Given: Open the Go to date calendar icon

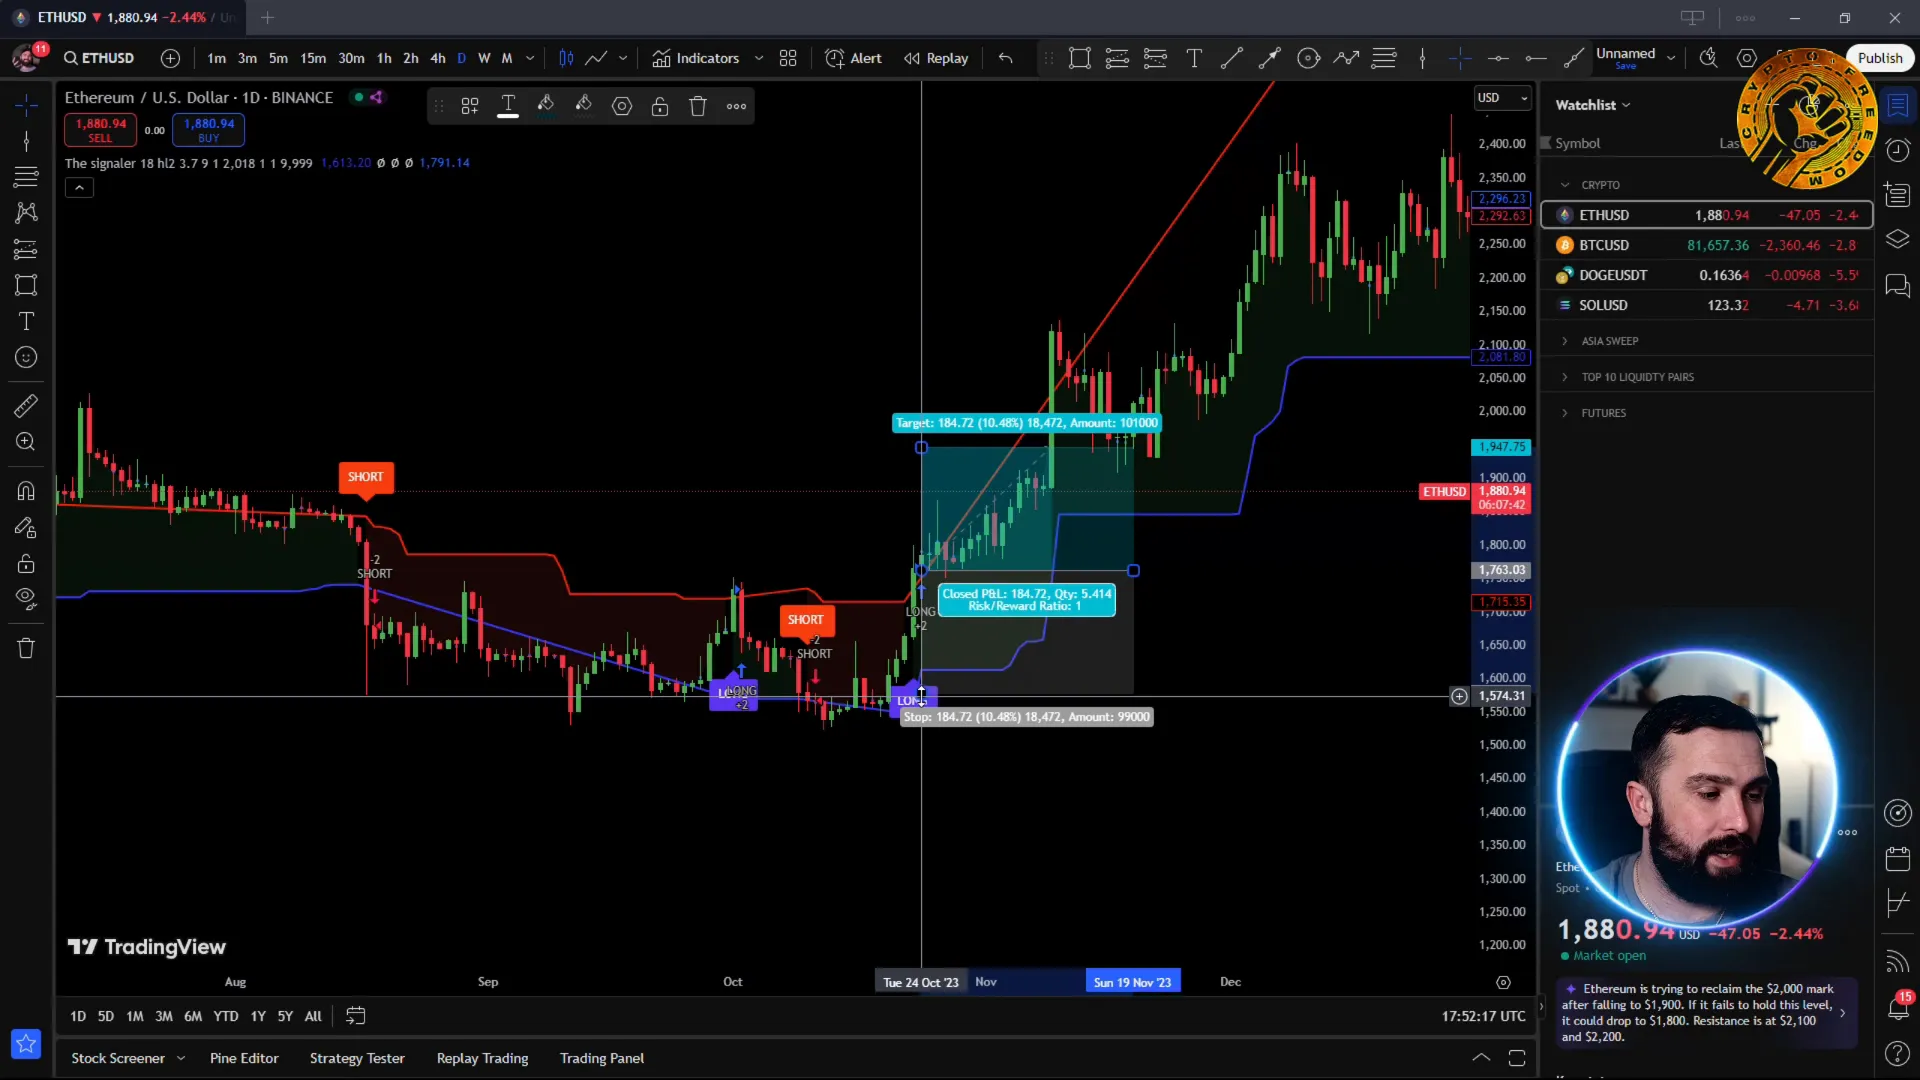Looking at the screenshot, I should (x=355, y=1016).
